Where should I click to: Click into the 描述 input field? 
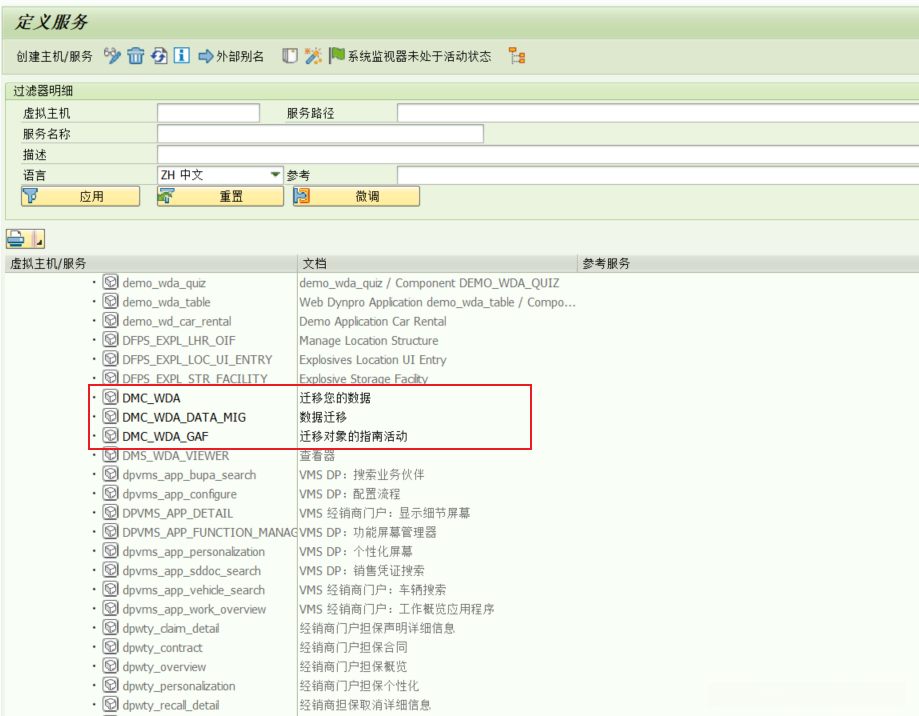[x=537, y=155]
